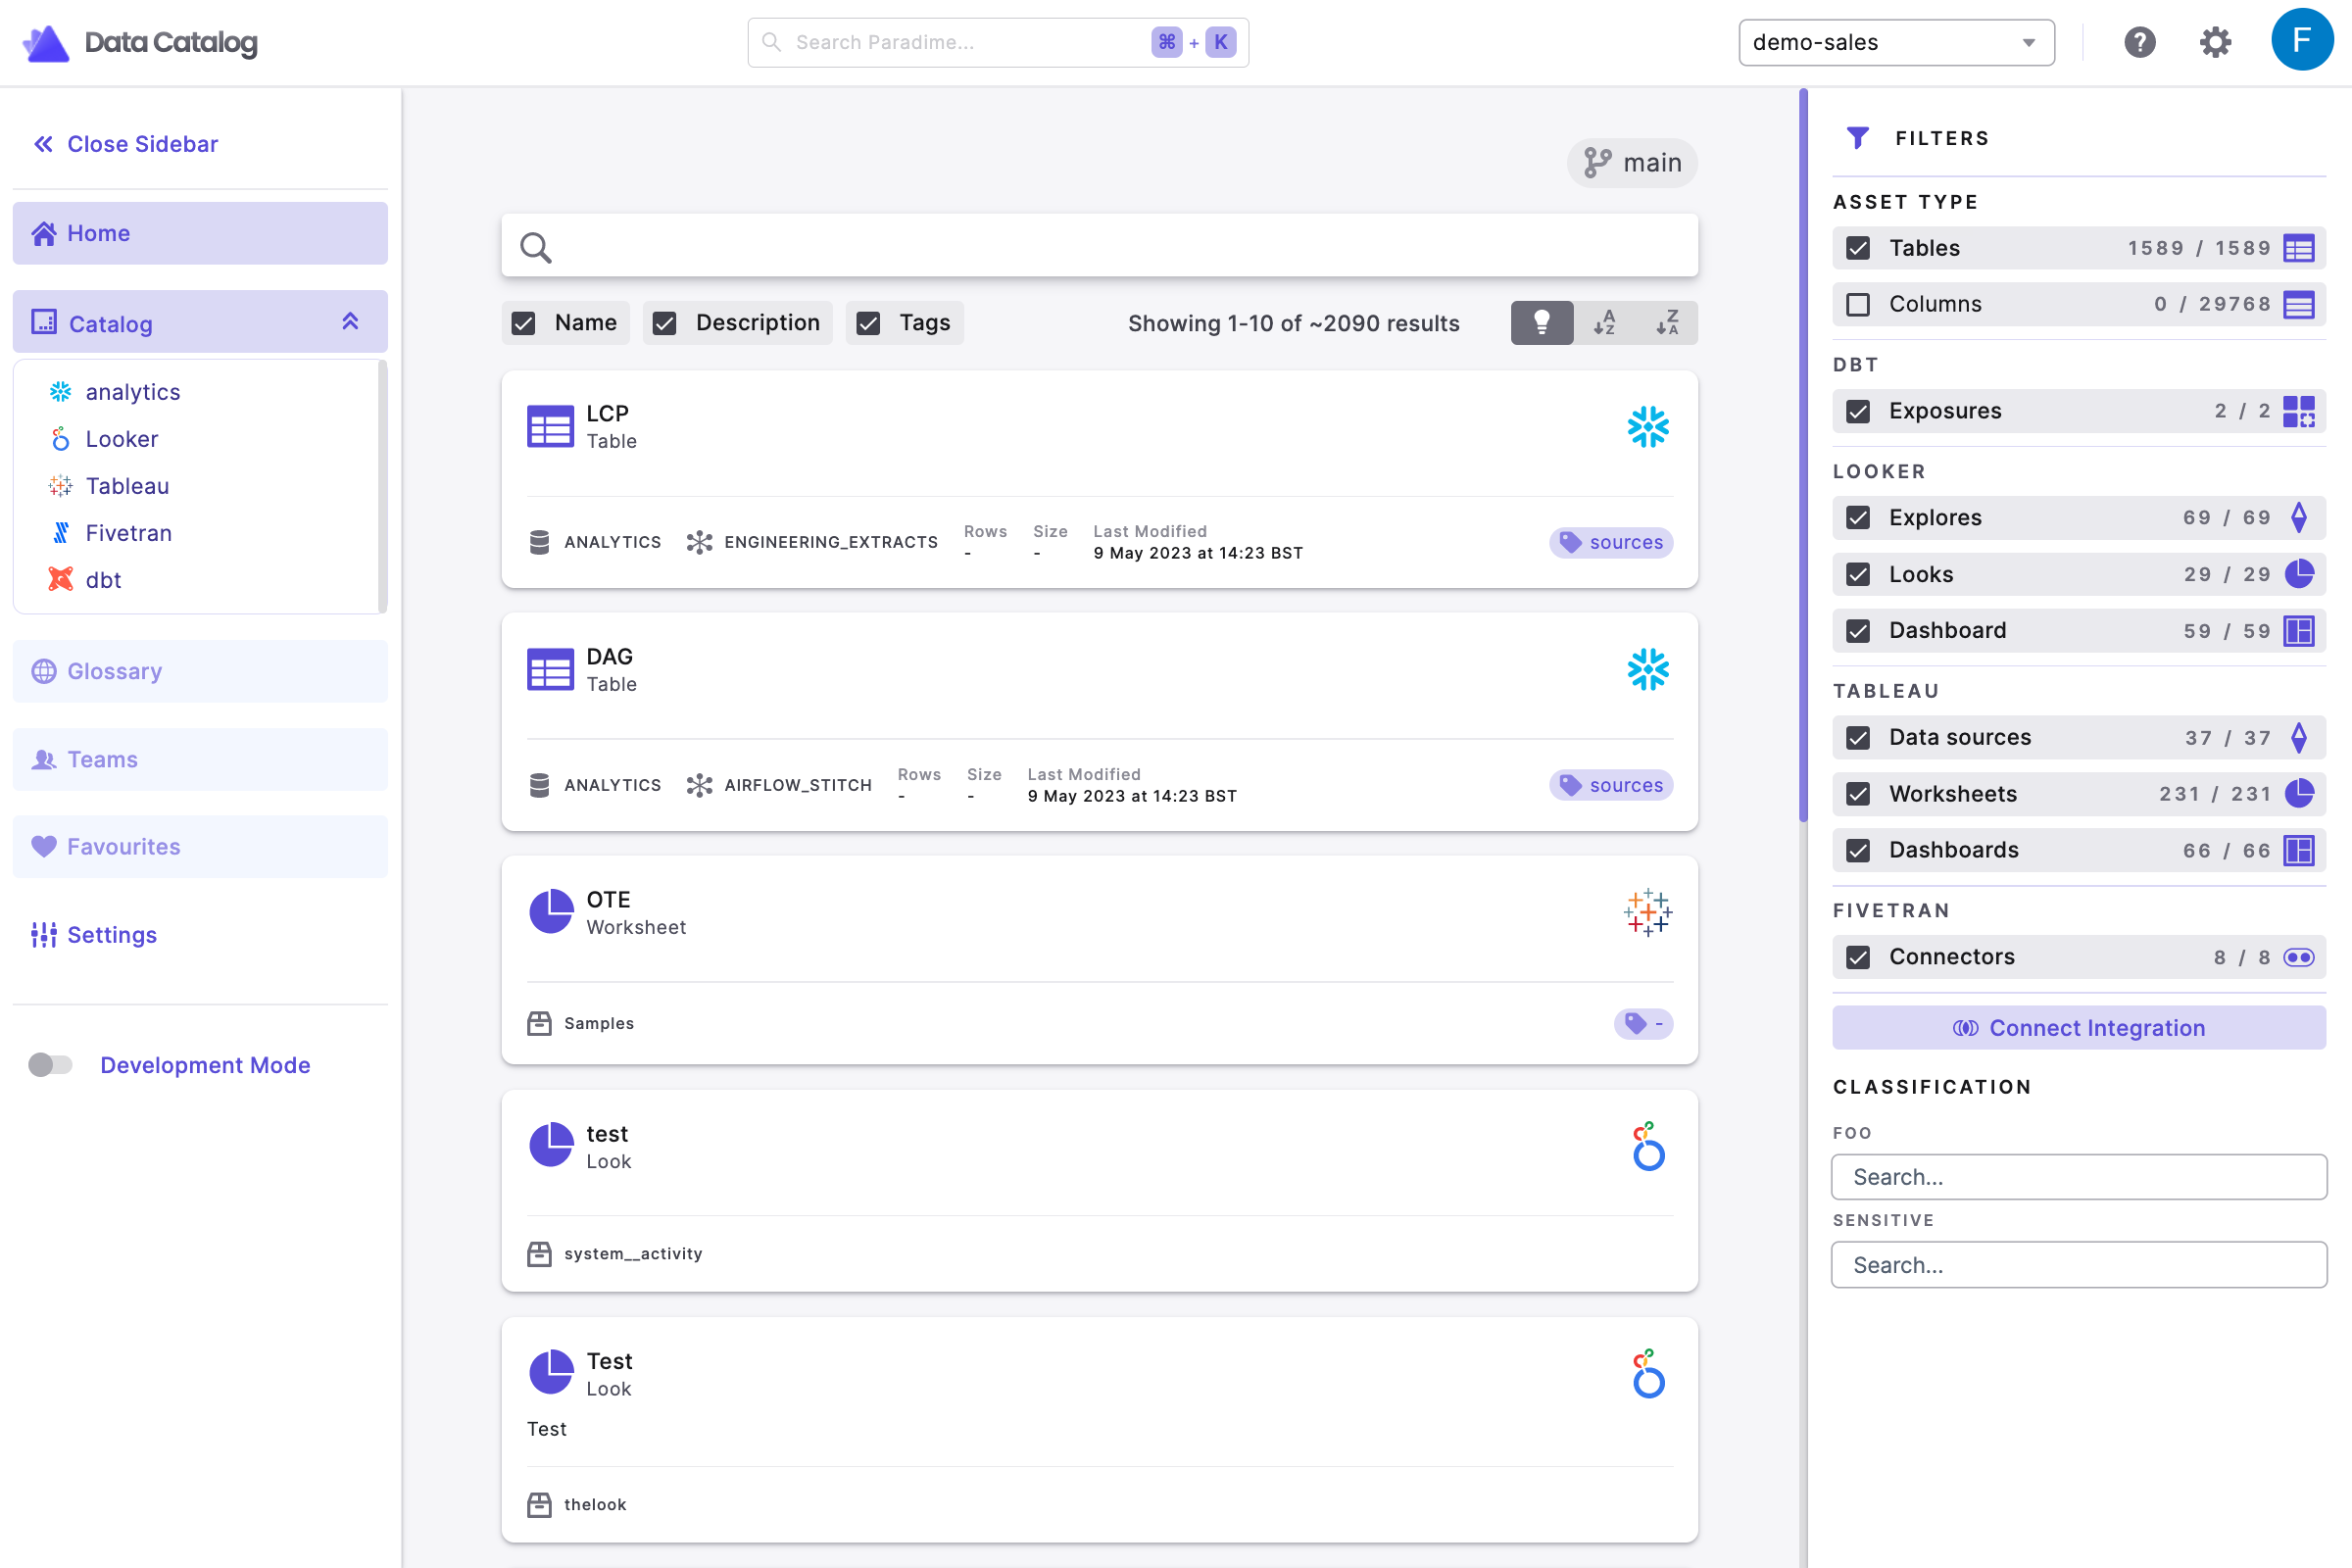The height and width of the screenshot is (1568, 2352).
Task: Uncheck the Looks filter checkbox
Action: tap(1857, 574)
